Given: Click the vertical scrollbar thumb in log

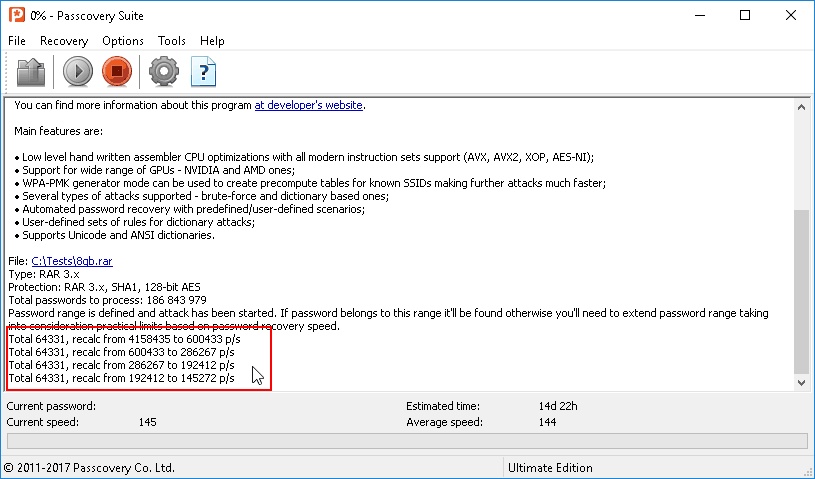Looking at the screenshot, I should [801, 291].
